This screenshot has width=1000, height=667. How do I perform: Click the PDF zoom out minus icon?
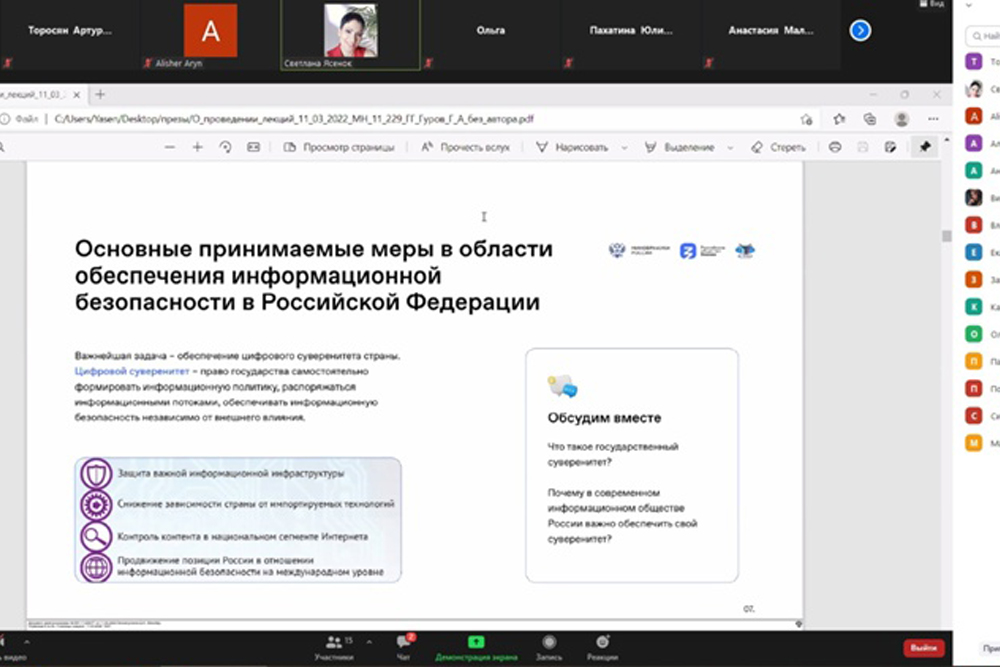[x=169, y=147]
